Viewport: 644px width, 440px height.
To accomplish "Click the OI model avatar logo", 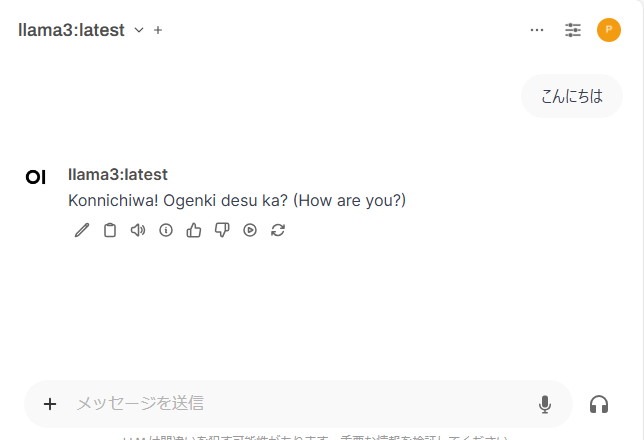I will pyautogui.click(x=36, y=177).
